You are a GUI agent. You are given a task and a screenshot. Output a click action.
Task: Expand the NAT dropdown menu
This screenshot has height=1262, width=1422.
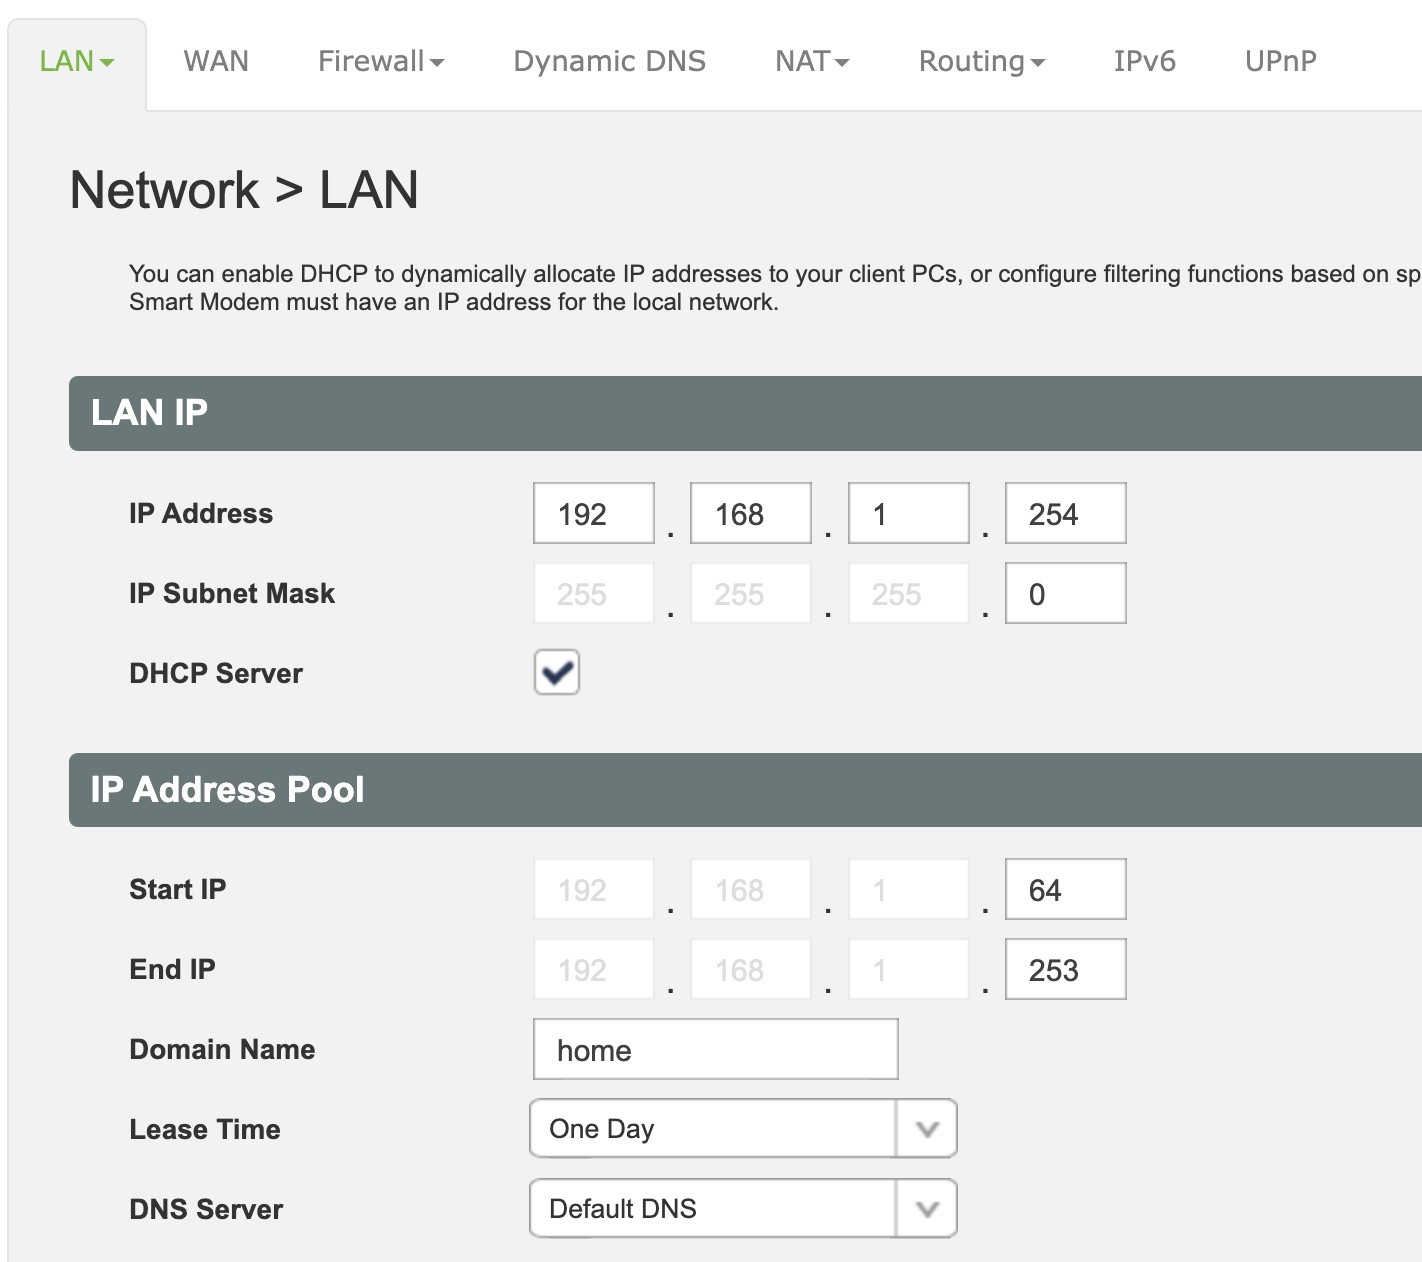click(x=811, y=62)
